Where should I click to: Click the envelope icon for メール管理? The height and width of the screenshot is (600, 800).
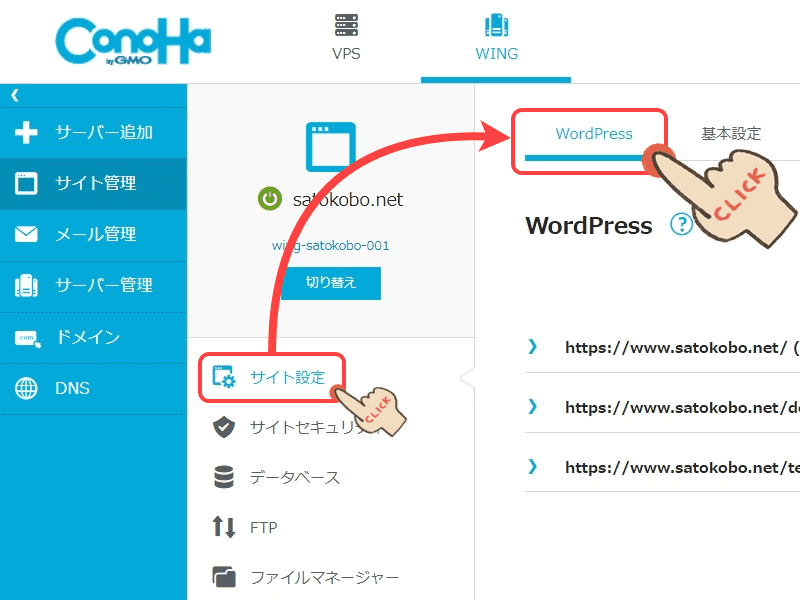pos(26,234)
